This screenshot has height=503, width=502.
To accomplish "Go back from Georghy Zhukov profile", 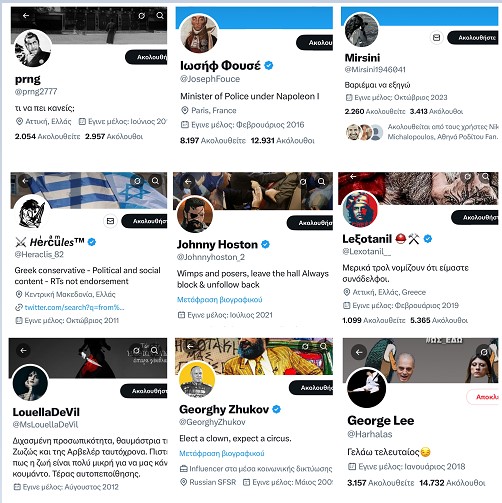I will click(190, 347).
